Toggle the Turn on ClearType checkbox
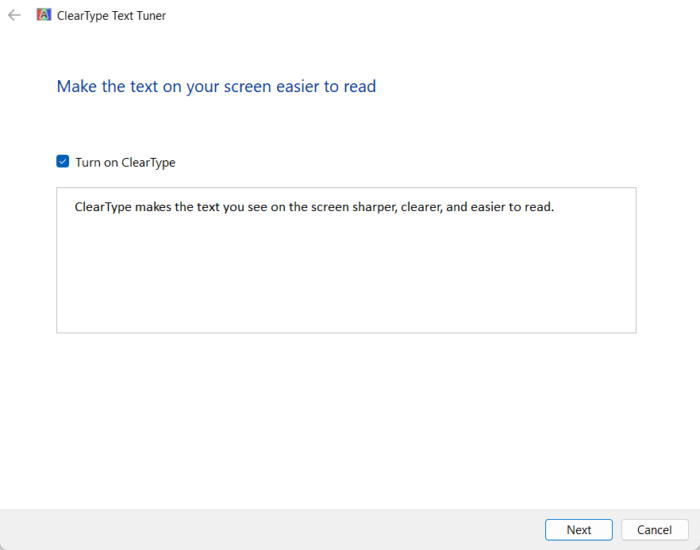Screen dimensions: 700x550 [63, 162]
